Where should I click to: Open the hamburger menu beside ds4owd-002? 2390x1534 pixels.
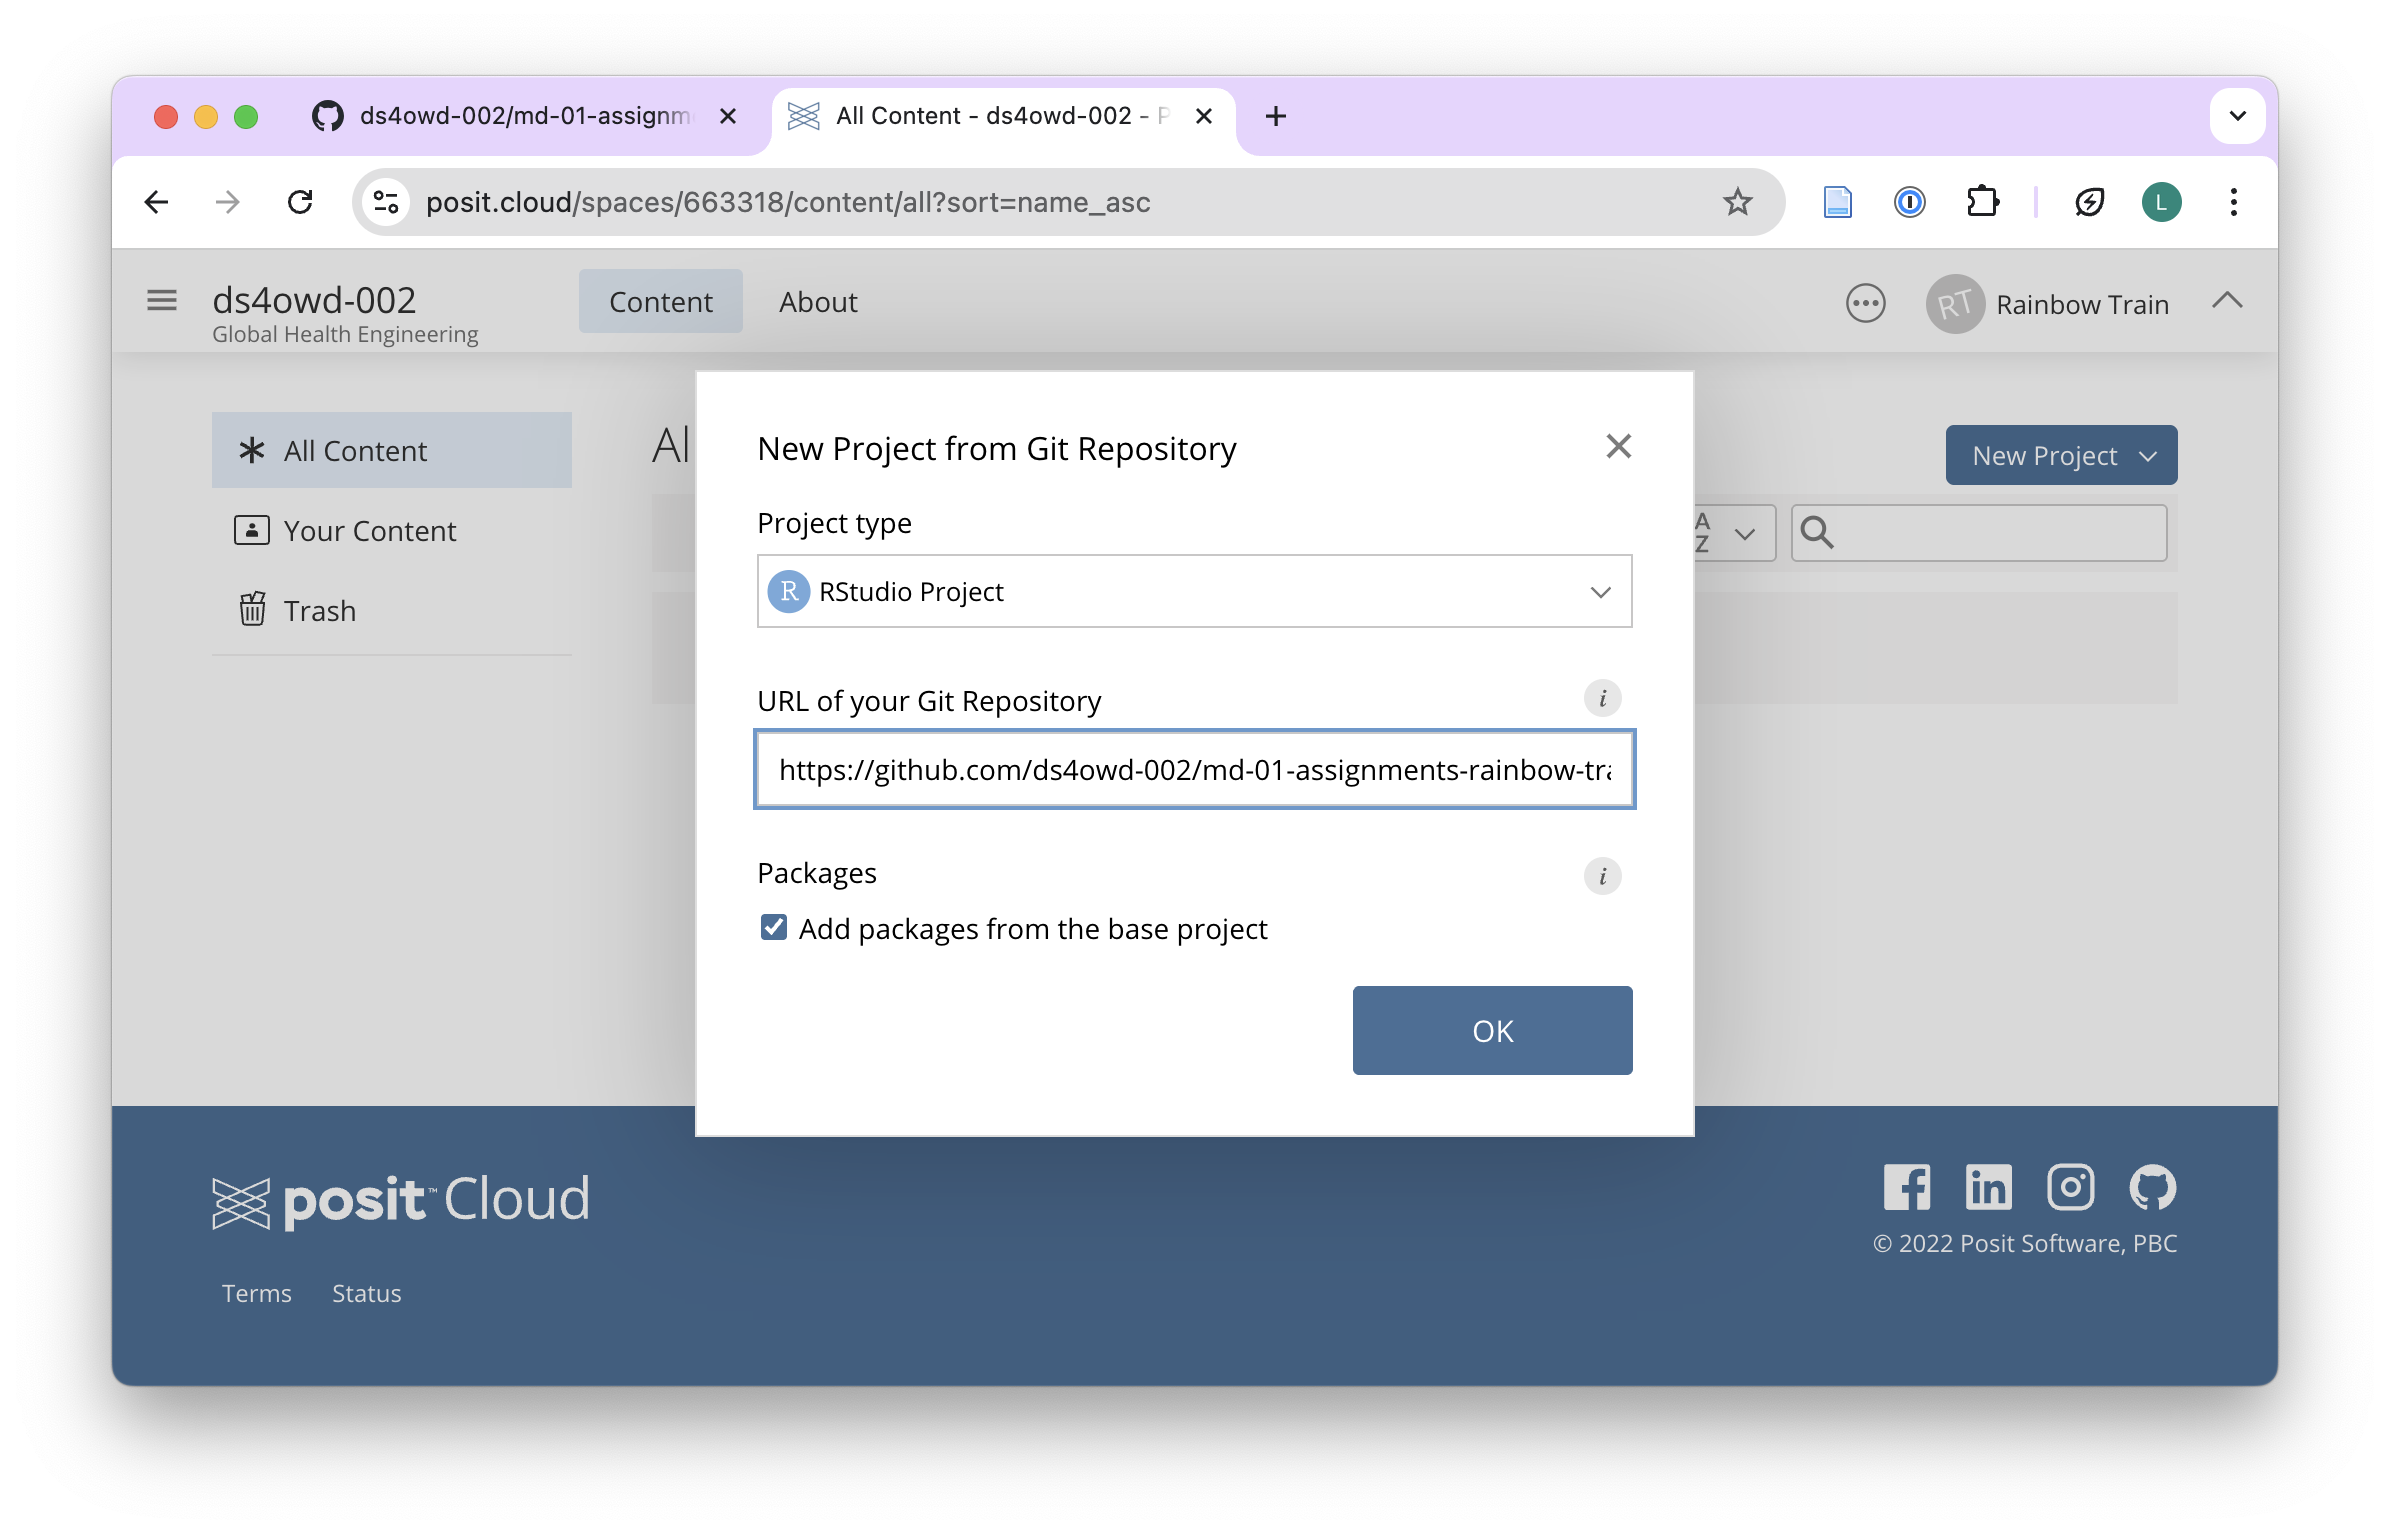(162, 300)
